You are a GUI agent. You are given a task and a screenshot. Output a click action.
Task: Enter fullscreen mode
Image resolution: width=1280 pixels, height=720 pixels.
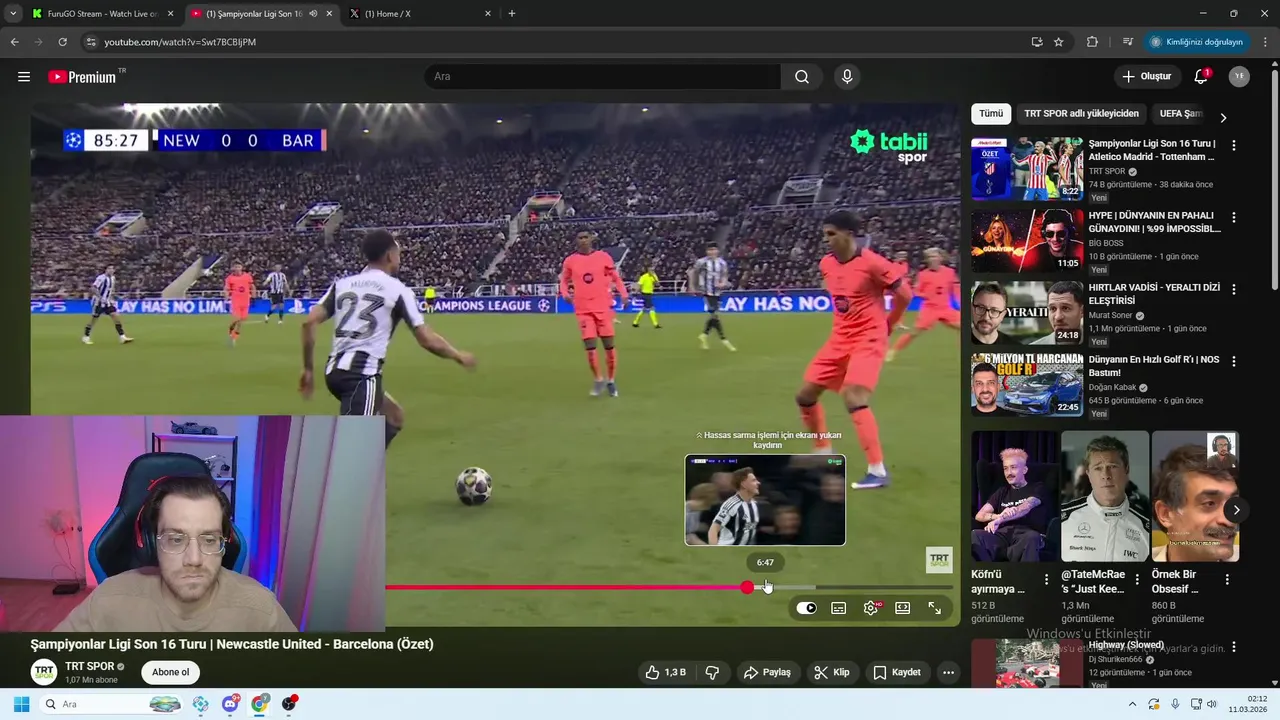pos(935,608)
